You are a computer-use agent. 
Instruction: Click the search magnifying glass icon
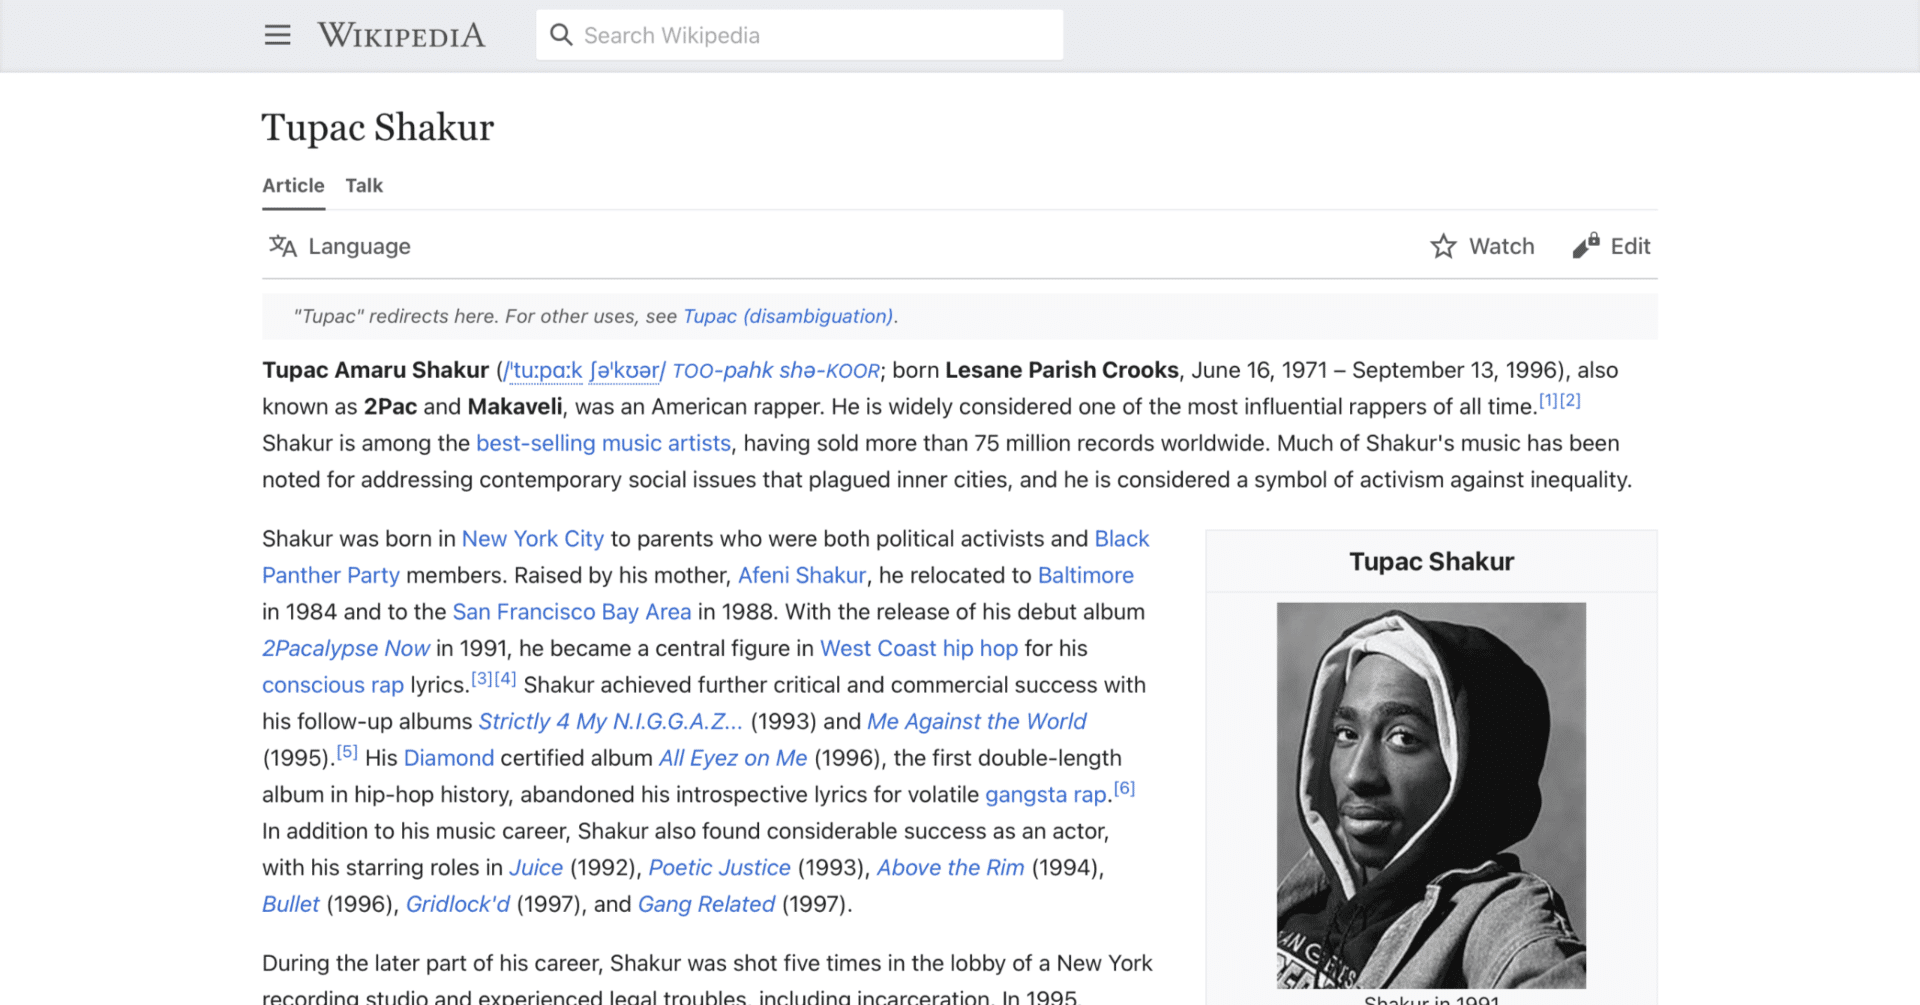pos(562,34)
